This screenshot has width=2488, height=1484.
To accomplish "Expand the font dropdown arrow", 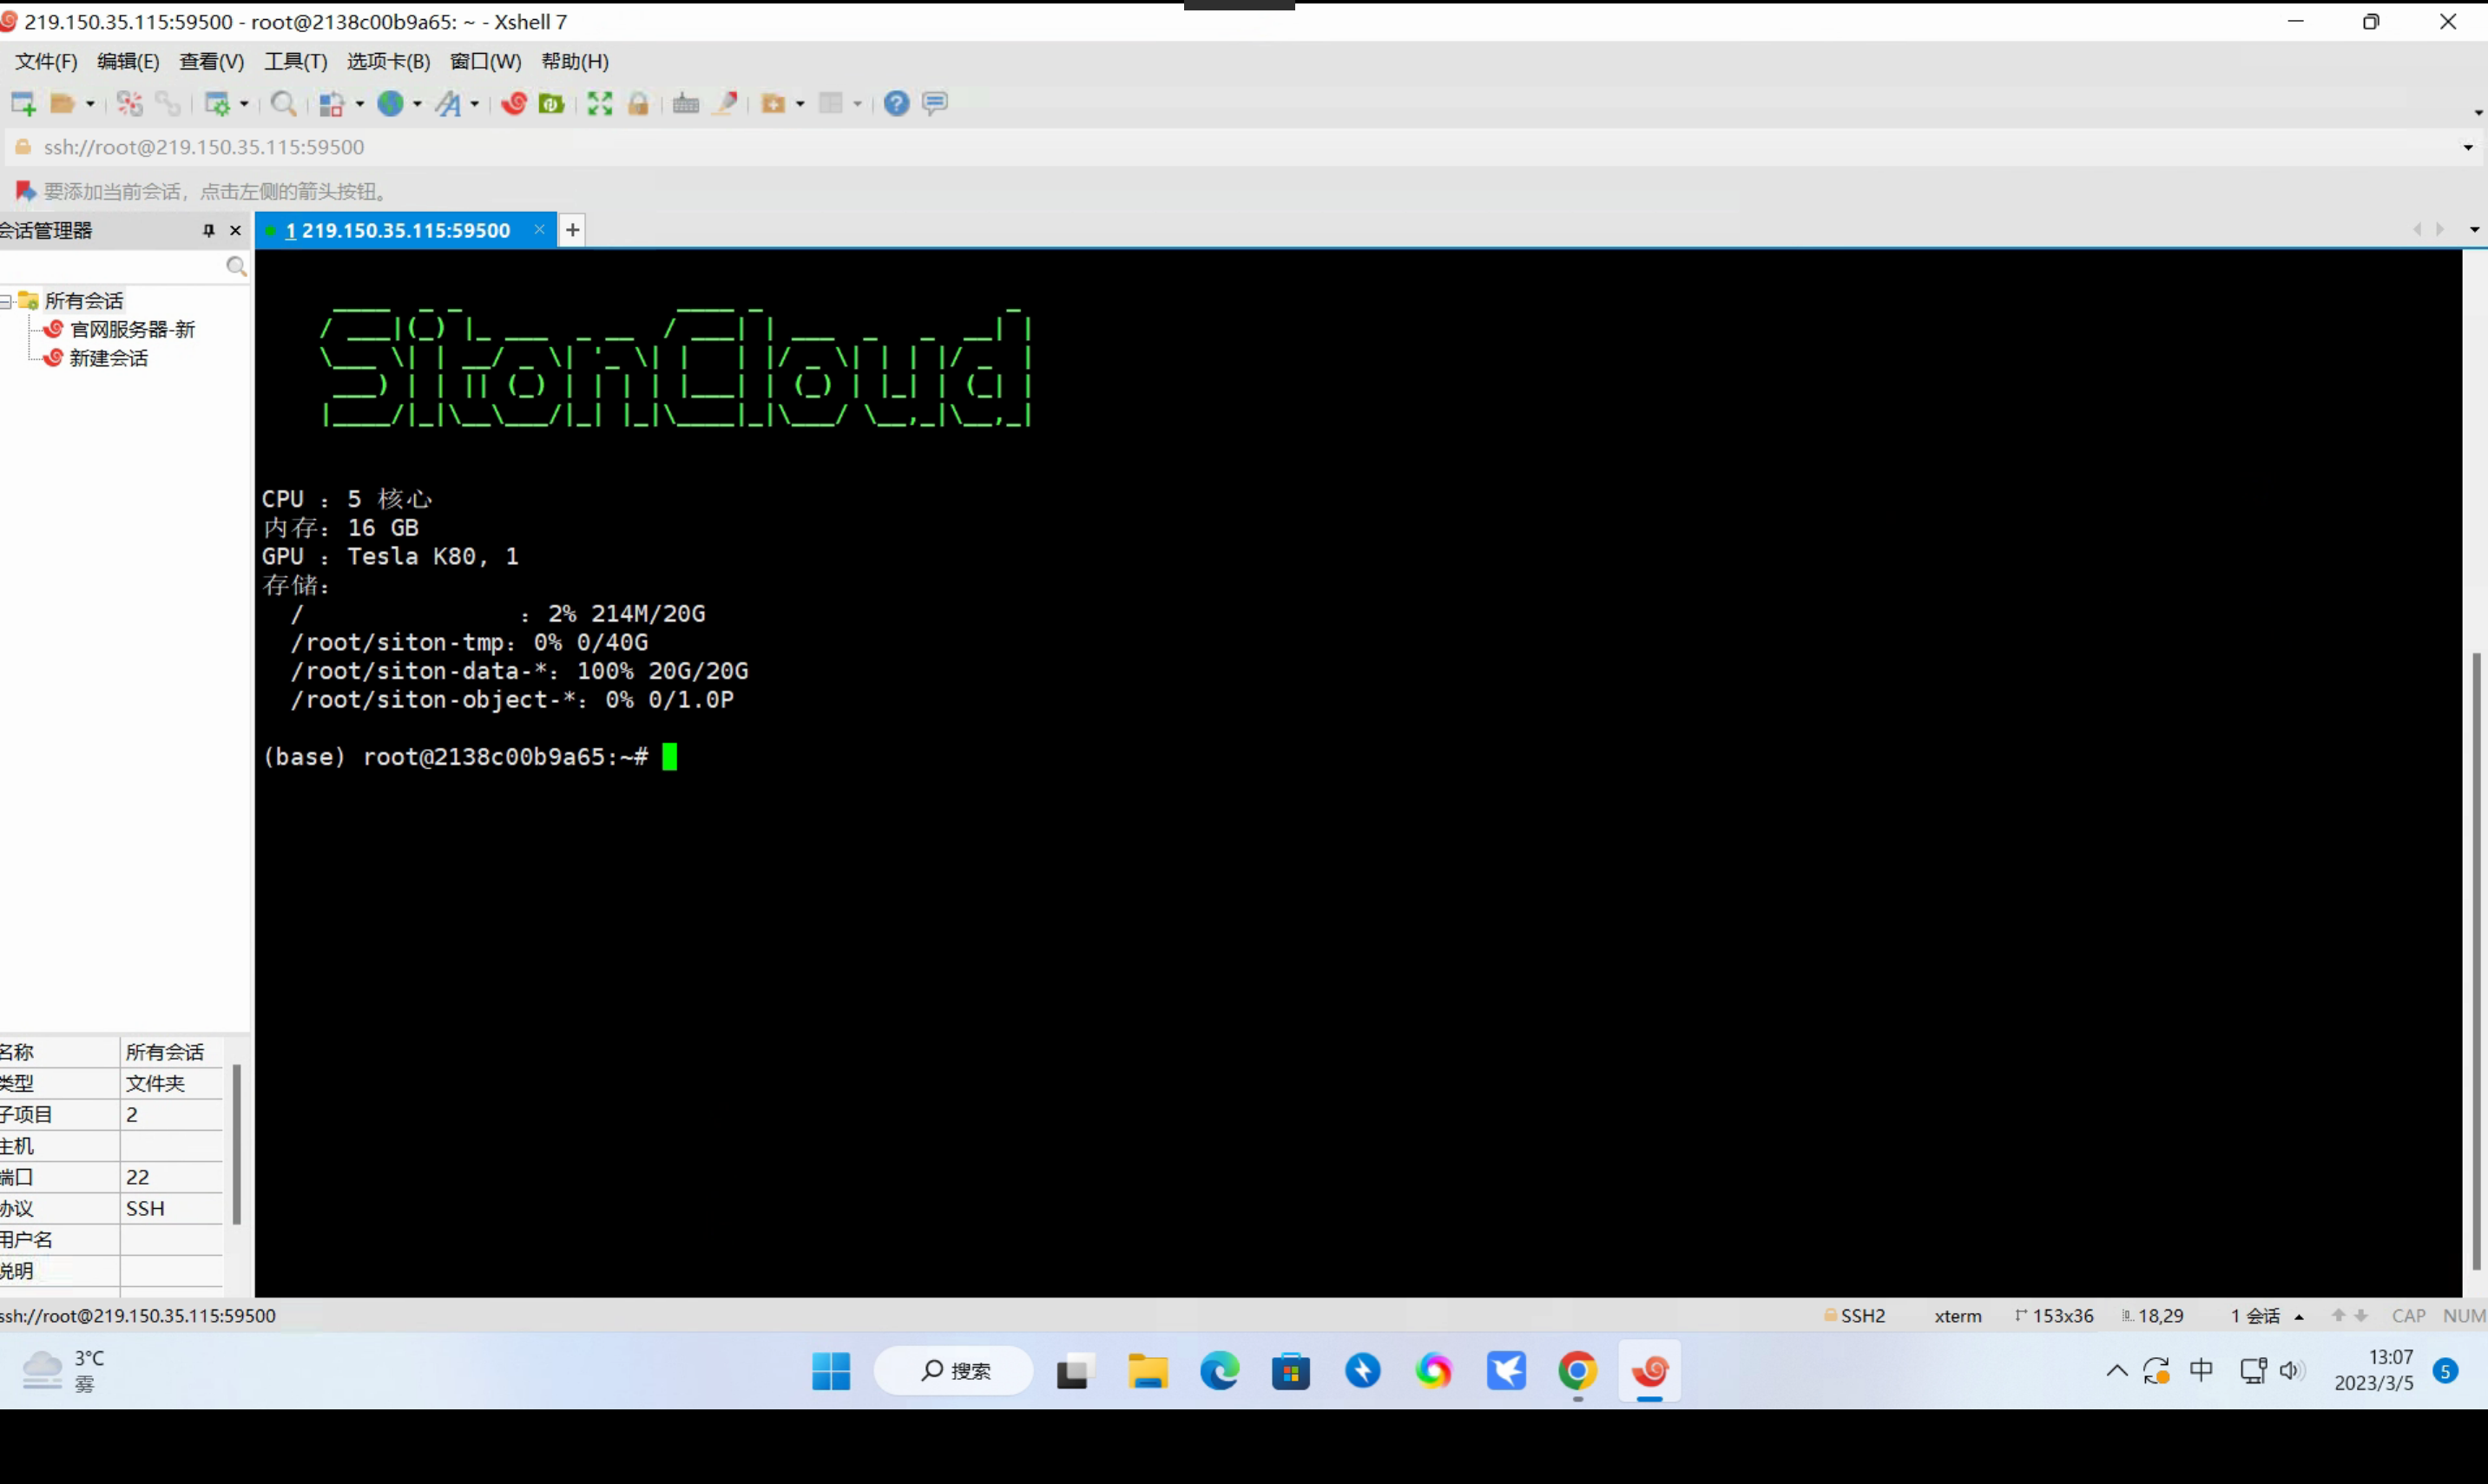I will [x=475, y=104].
